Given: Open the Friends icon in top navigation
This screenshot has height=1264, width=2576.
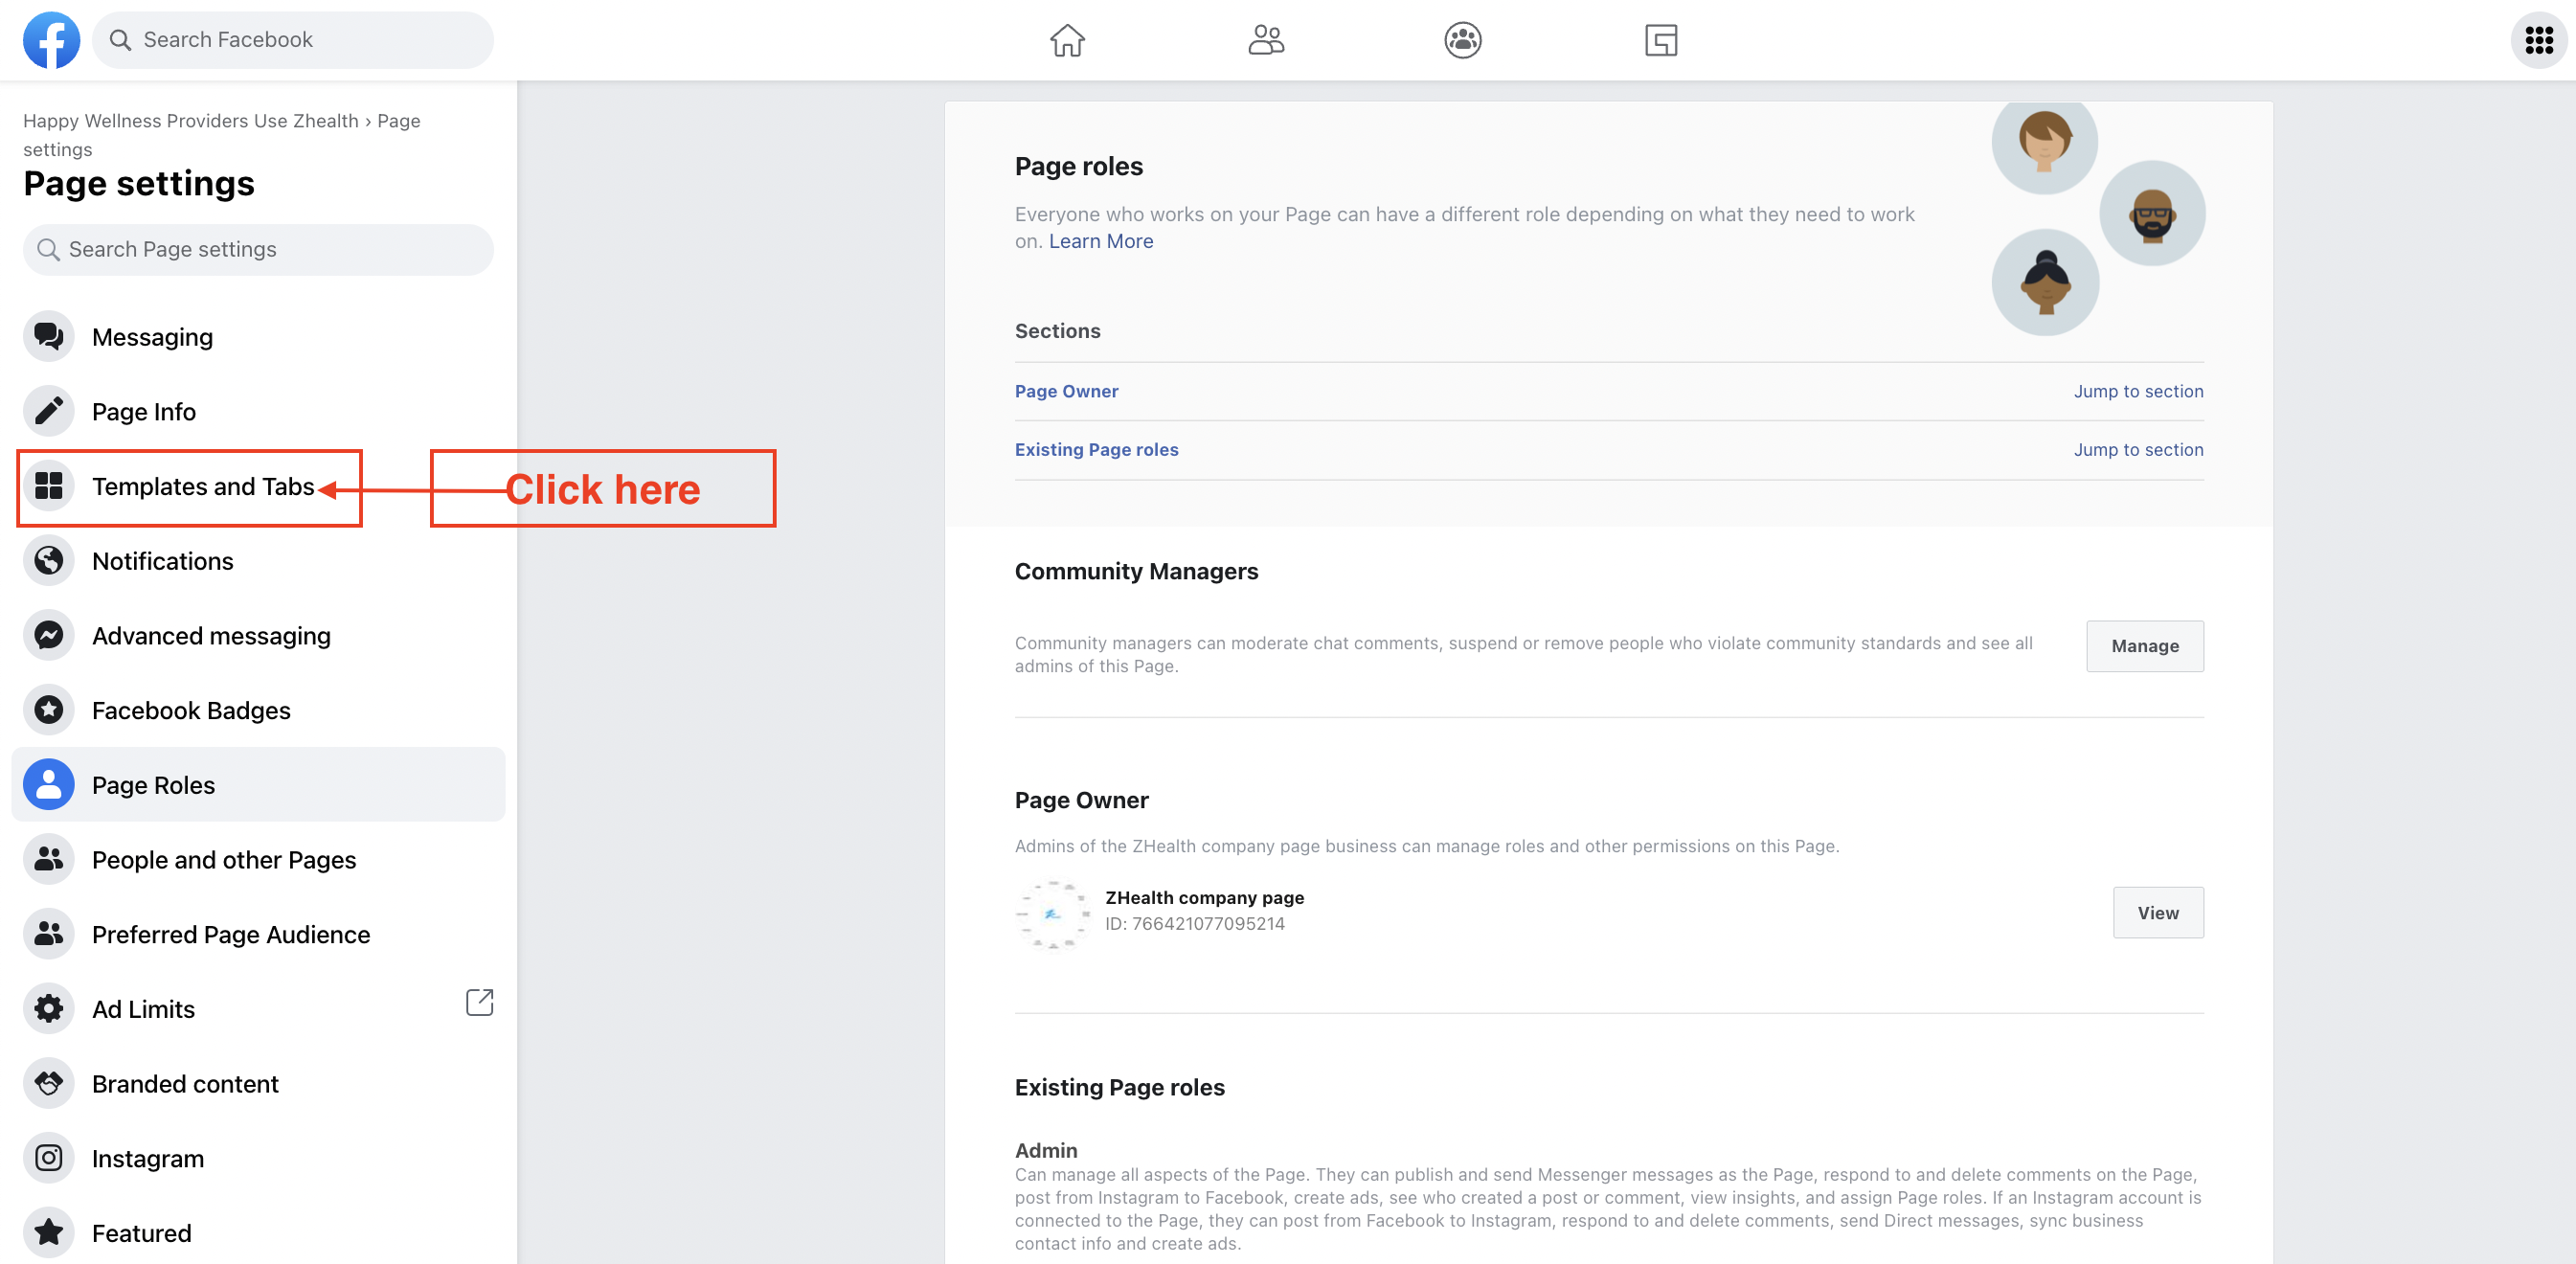Looking at the screenshot, I should coord(1265,40).
